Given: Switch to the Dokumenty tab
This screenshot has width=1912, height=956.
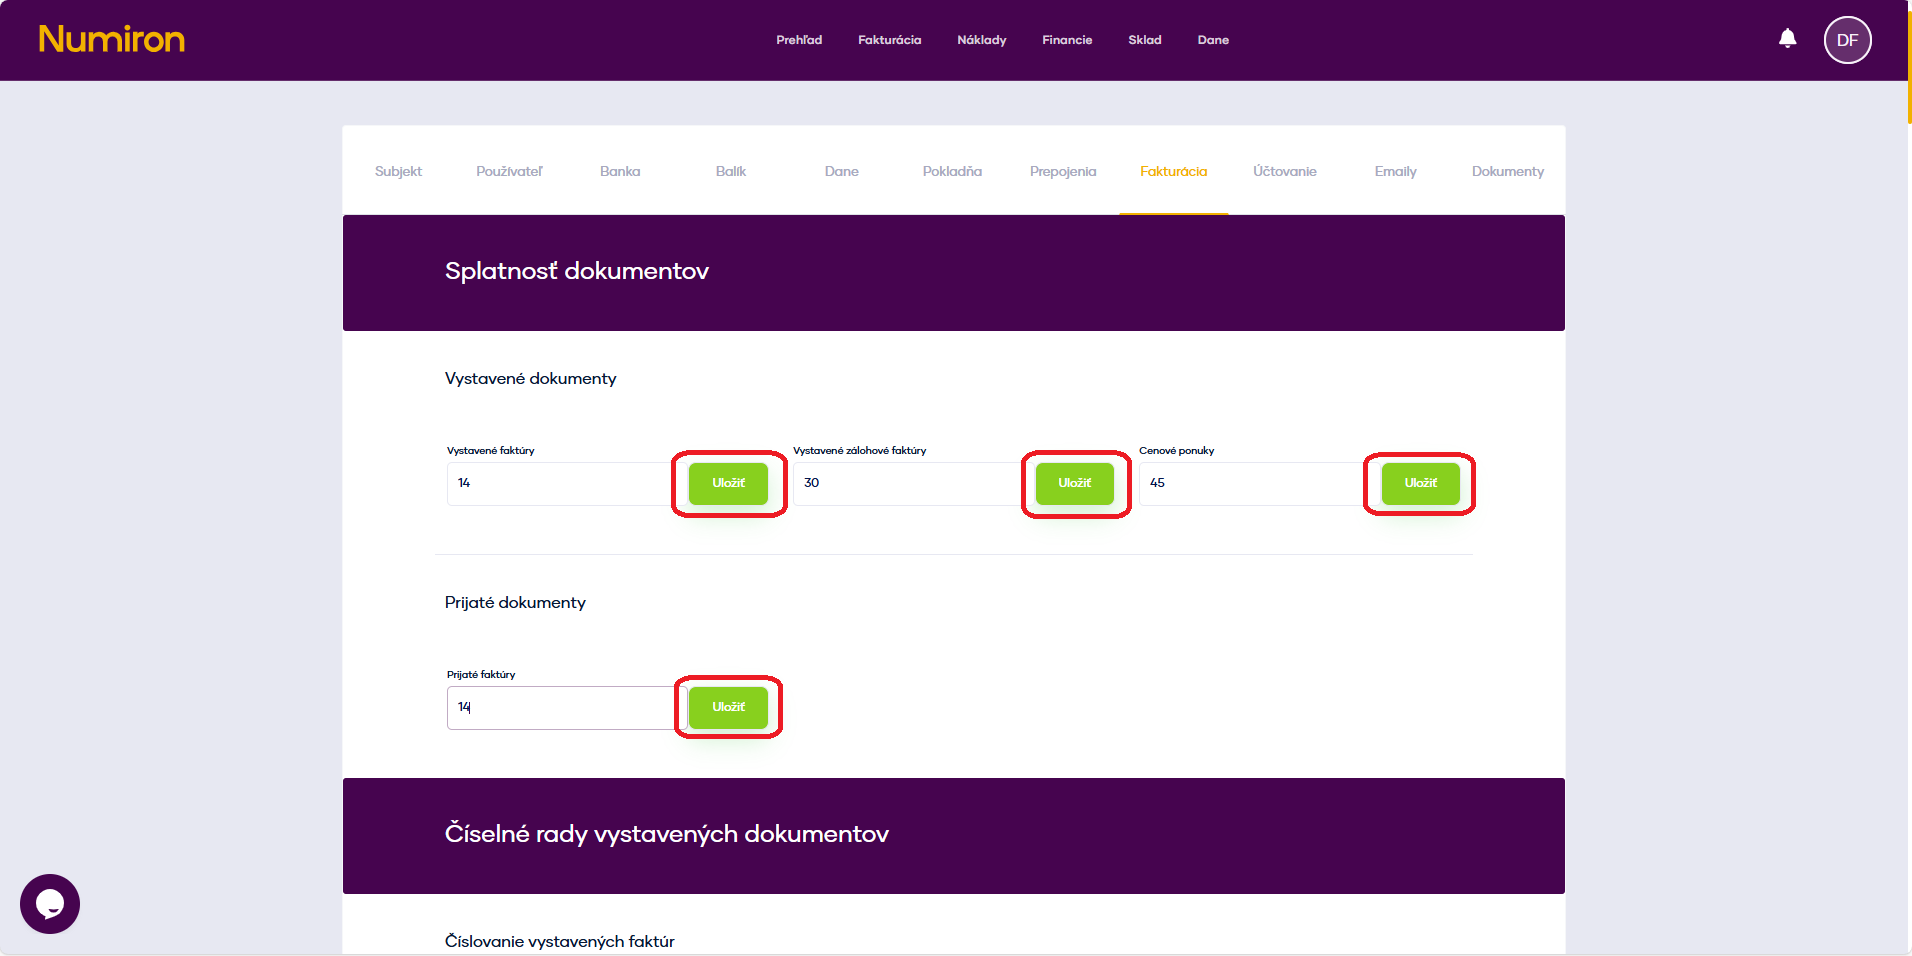Looking at the screenshot, I should [x=1507, y=171].
